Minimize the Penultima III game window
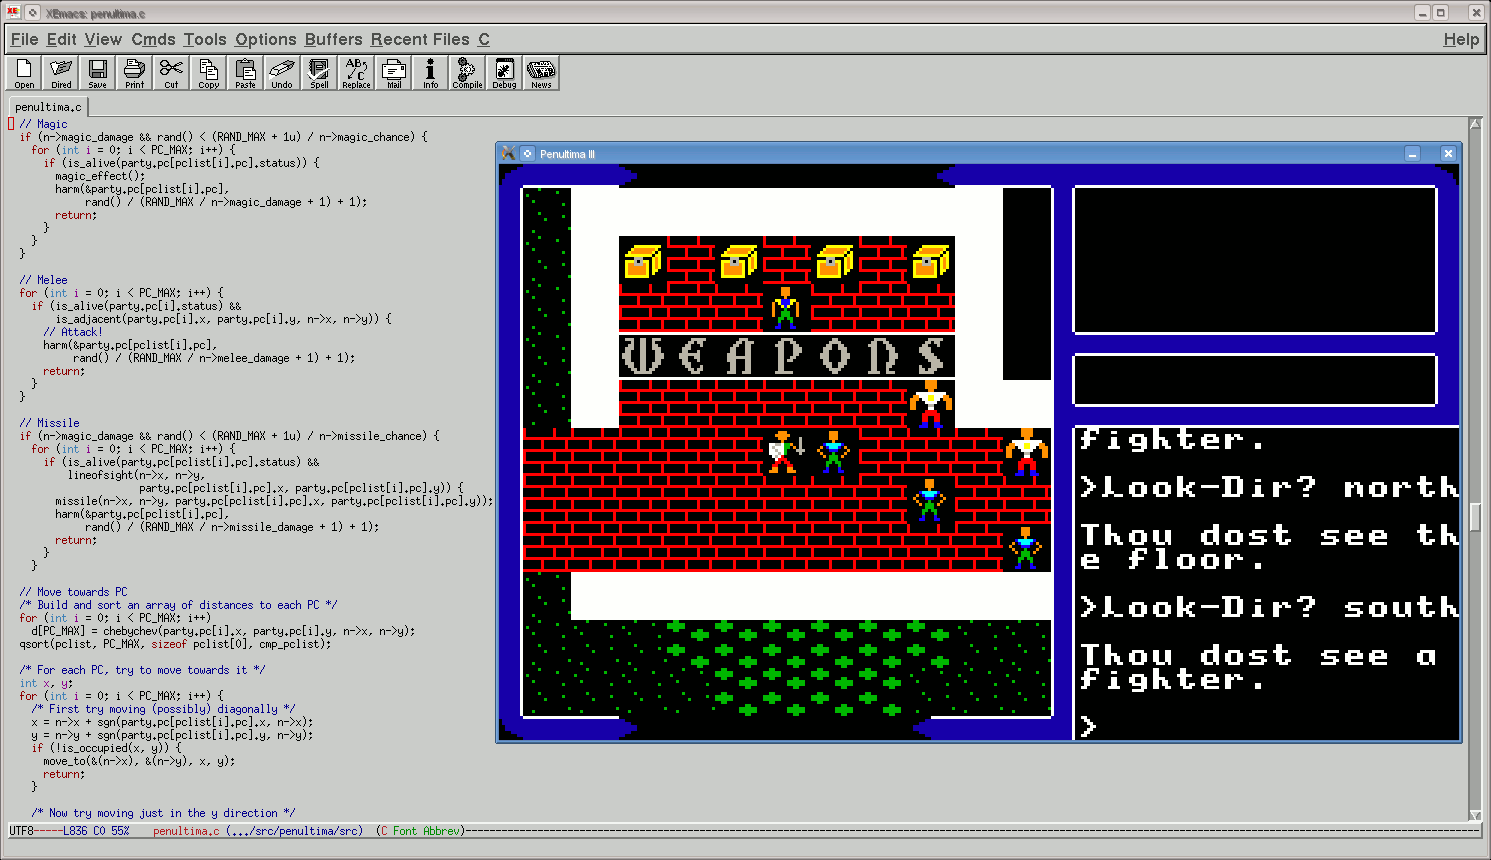Viewport: 1491px width, 860px height. [x=1412, y=154]
